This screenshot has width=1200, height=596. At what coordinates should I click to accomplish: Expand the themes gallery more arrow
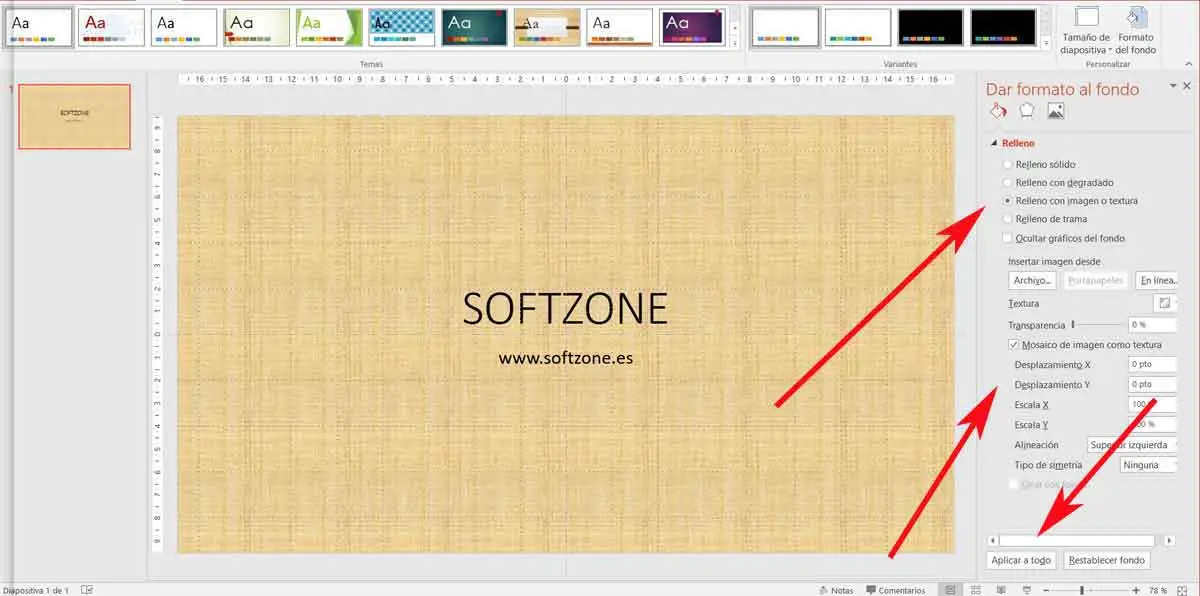point(736,44)
